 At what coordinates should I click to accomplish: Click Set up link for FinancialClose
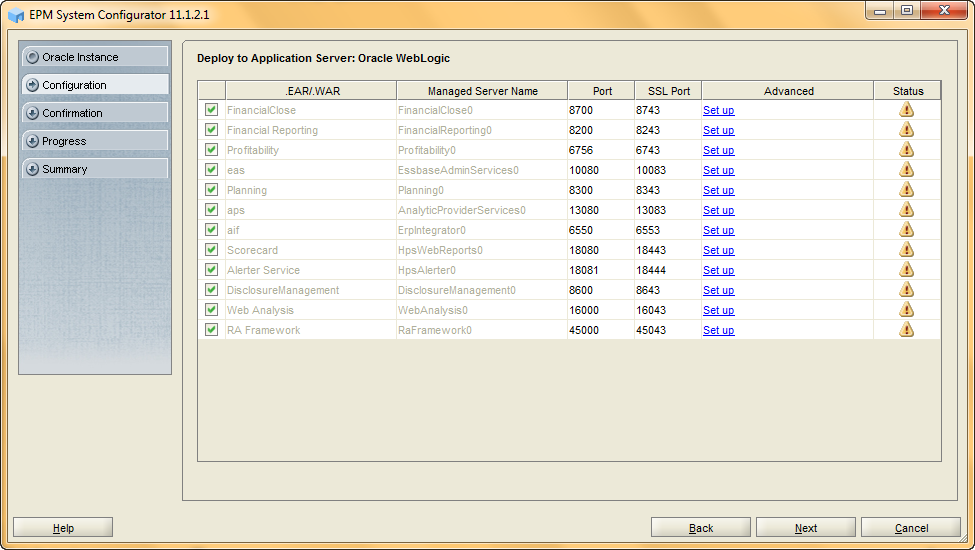point(718,110)
